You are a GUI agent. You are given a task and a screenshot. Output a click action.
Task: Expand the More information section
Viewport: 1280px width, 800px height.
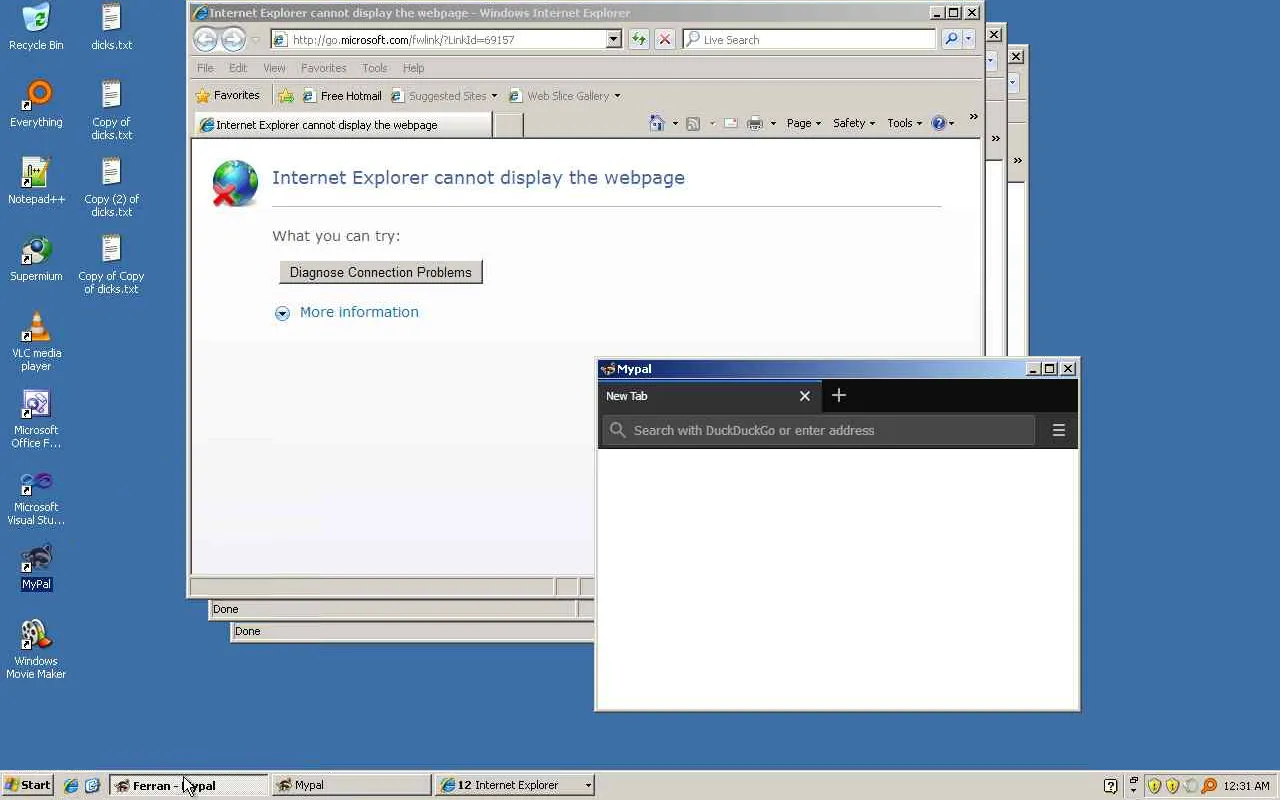coord(347,312)
